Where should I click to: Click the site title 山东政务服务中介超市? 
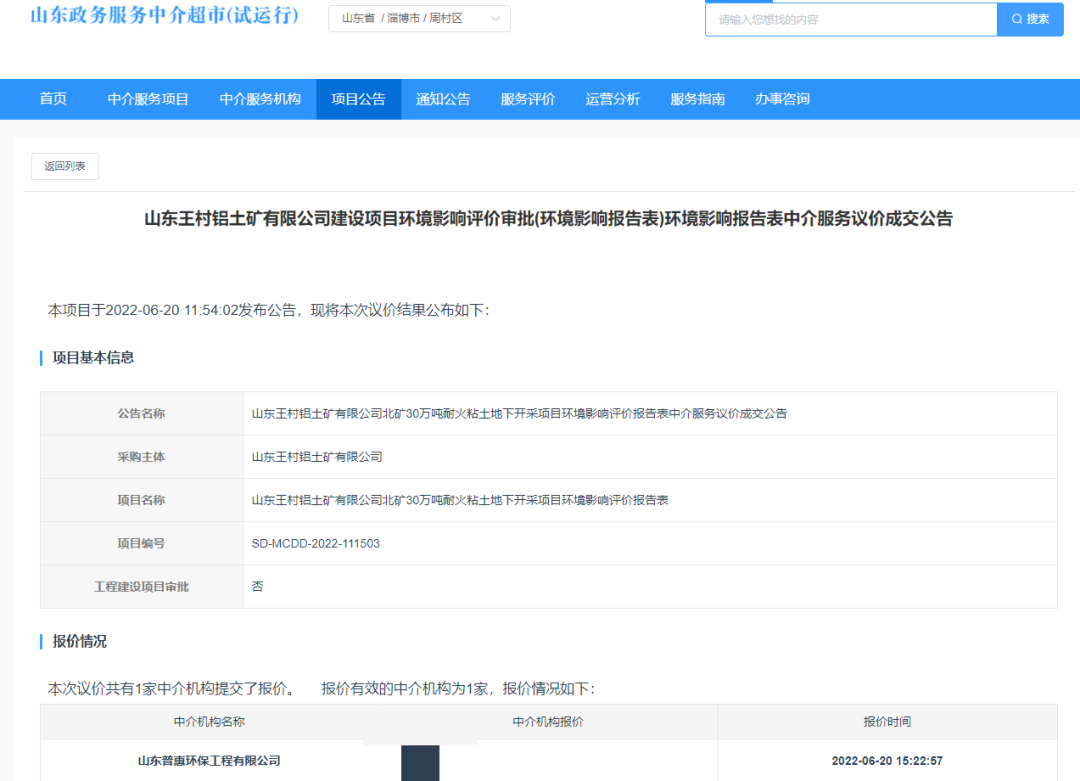click(164, 17)
